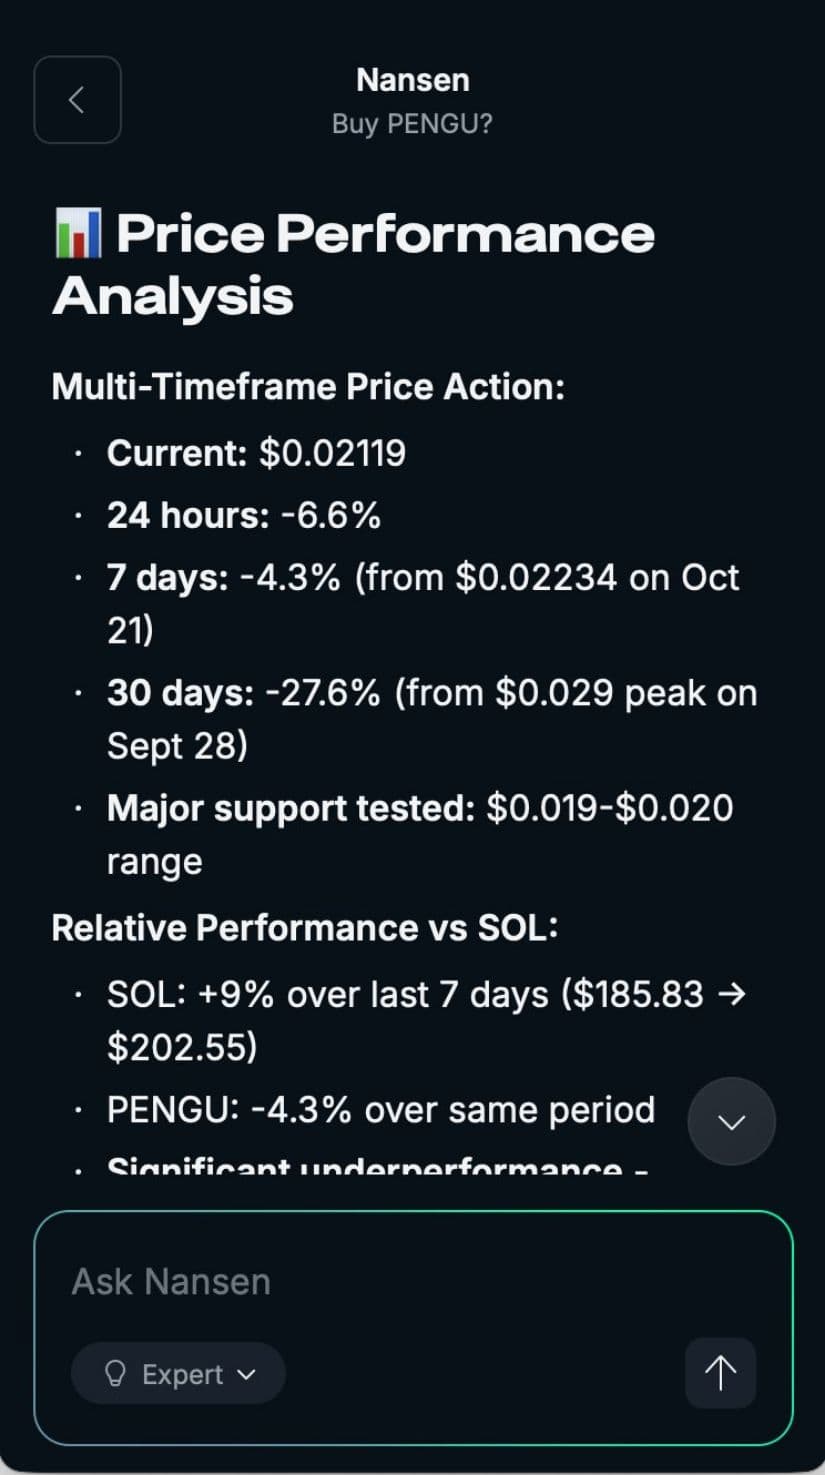The image size is (825, 1475).
Task: Open the Nansen header title
Action: coord(412,79)
